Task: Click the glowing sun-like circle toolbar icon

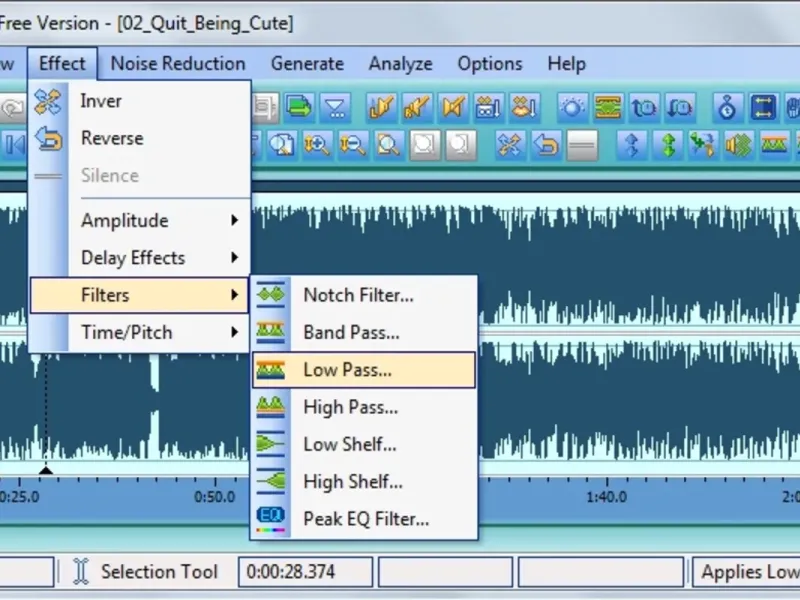Action: tap(572, 108)
